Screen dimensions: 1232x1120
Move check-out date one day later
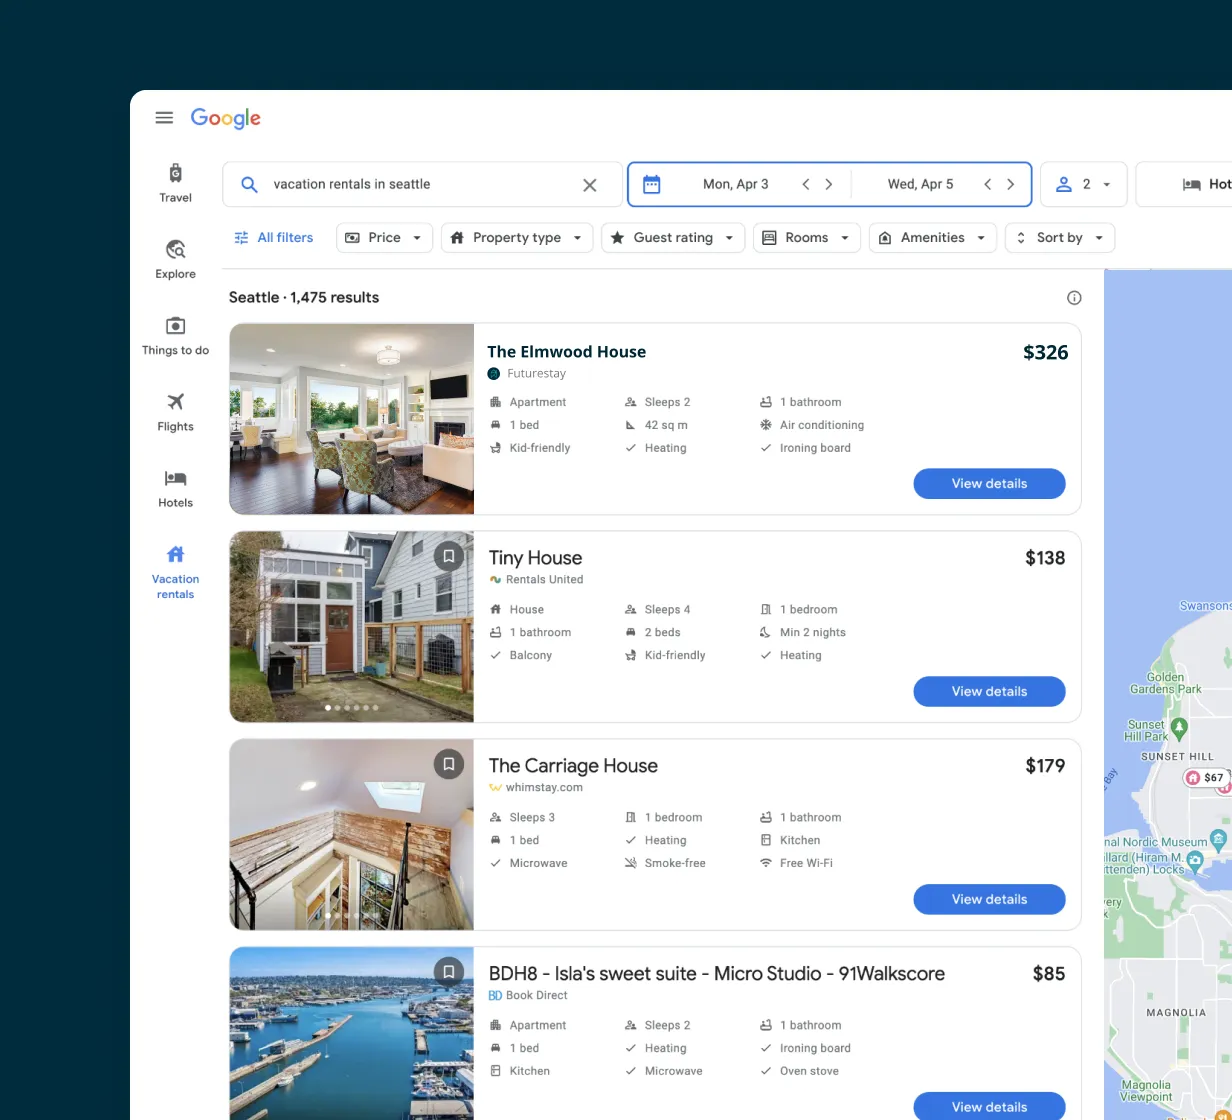coord(1011,184)
